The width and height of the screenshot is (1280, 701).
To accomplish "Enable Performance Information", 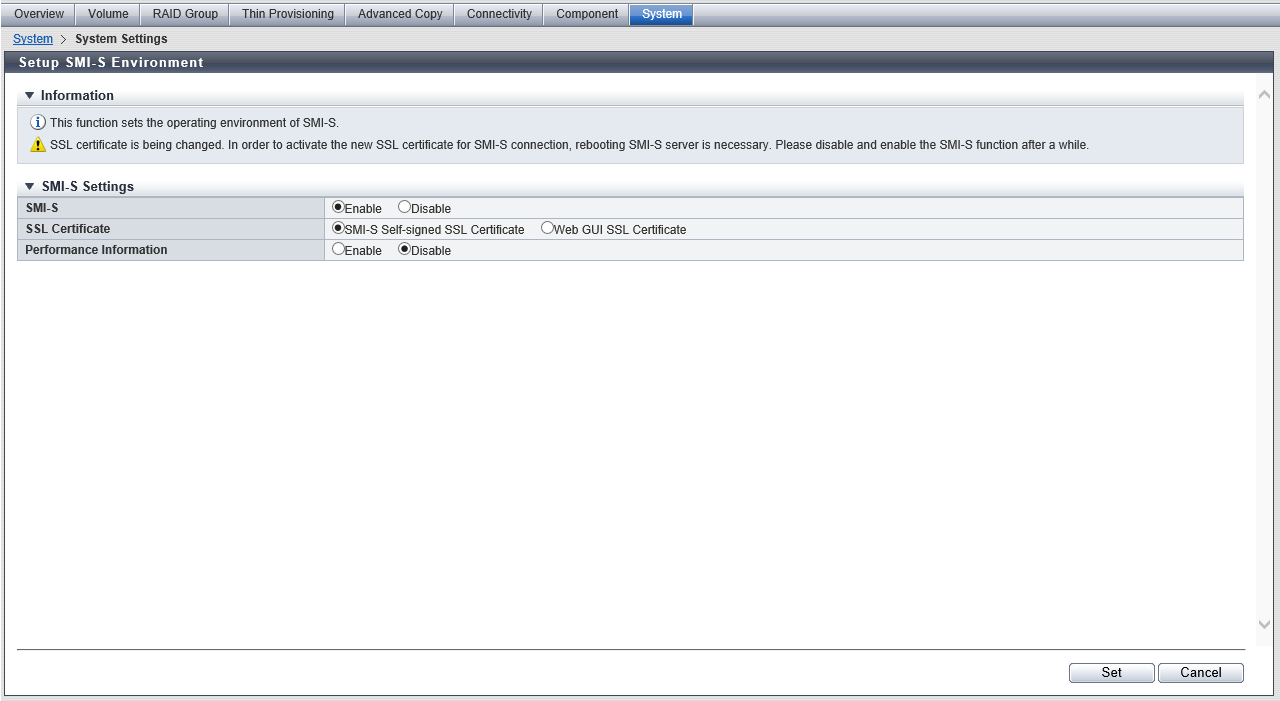I will click(339, 250).
